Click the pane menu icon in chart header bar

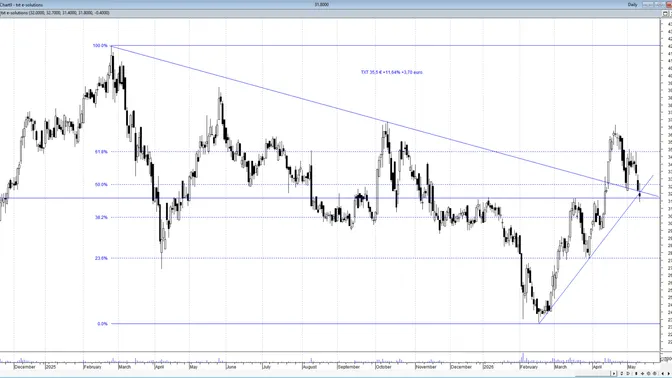point(665,13)
